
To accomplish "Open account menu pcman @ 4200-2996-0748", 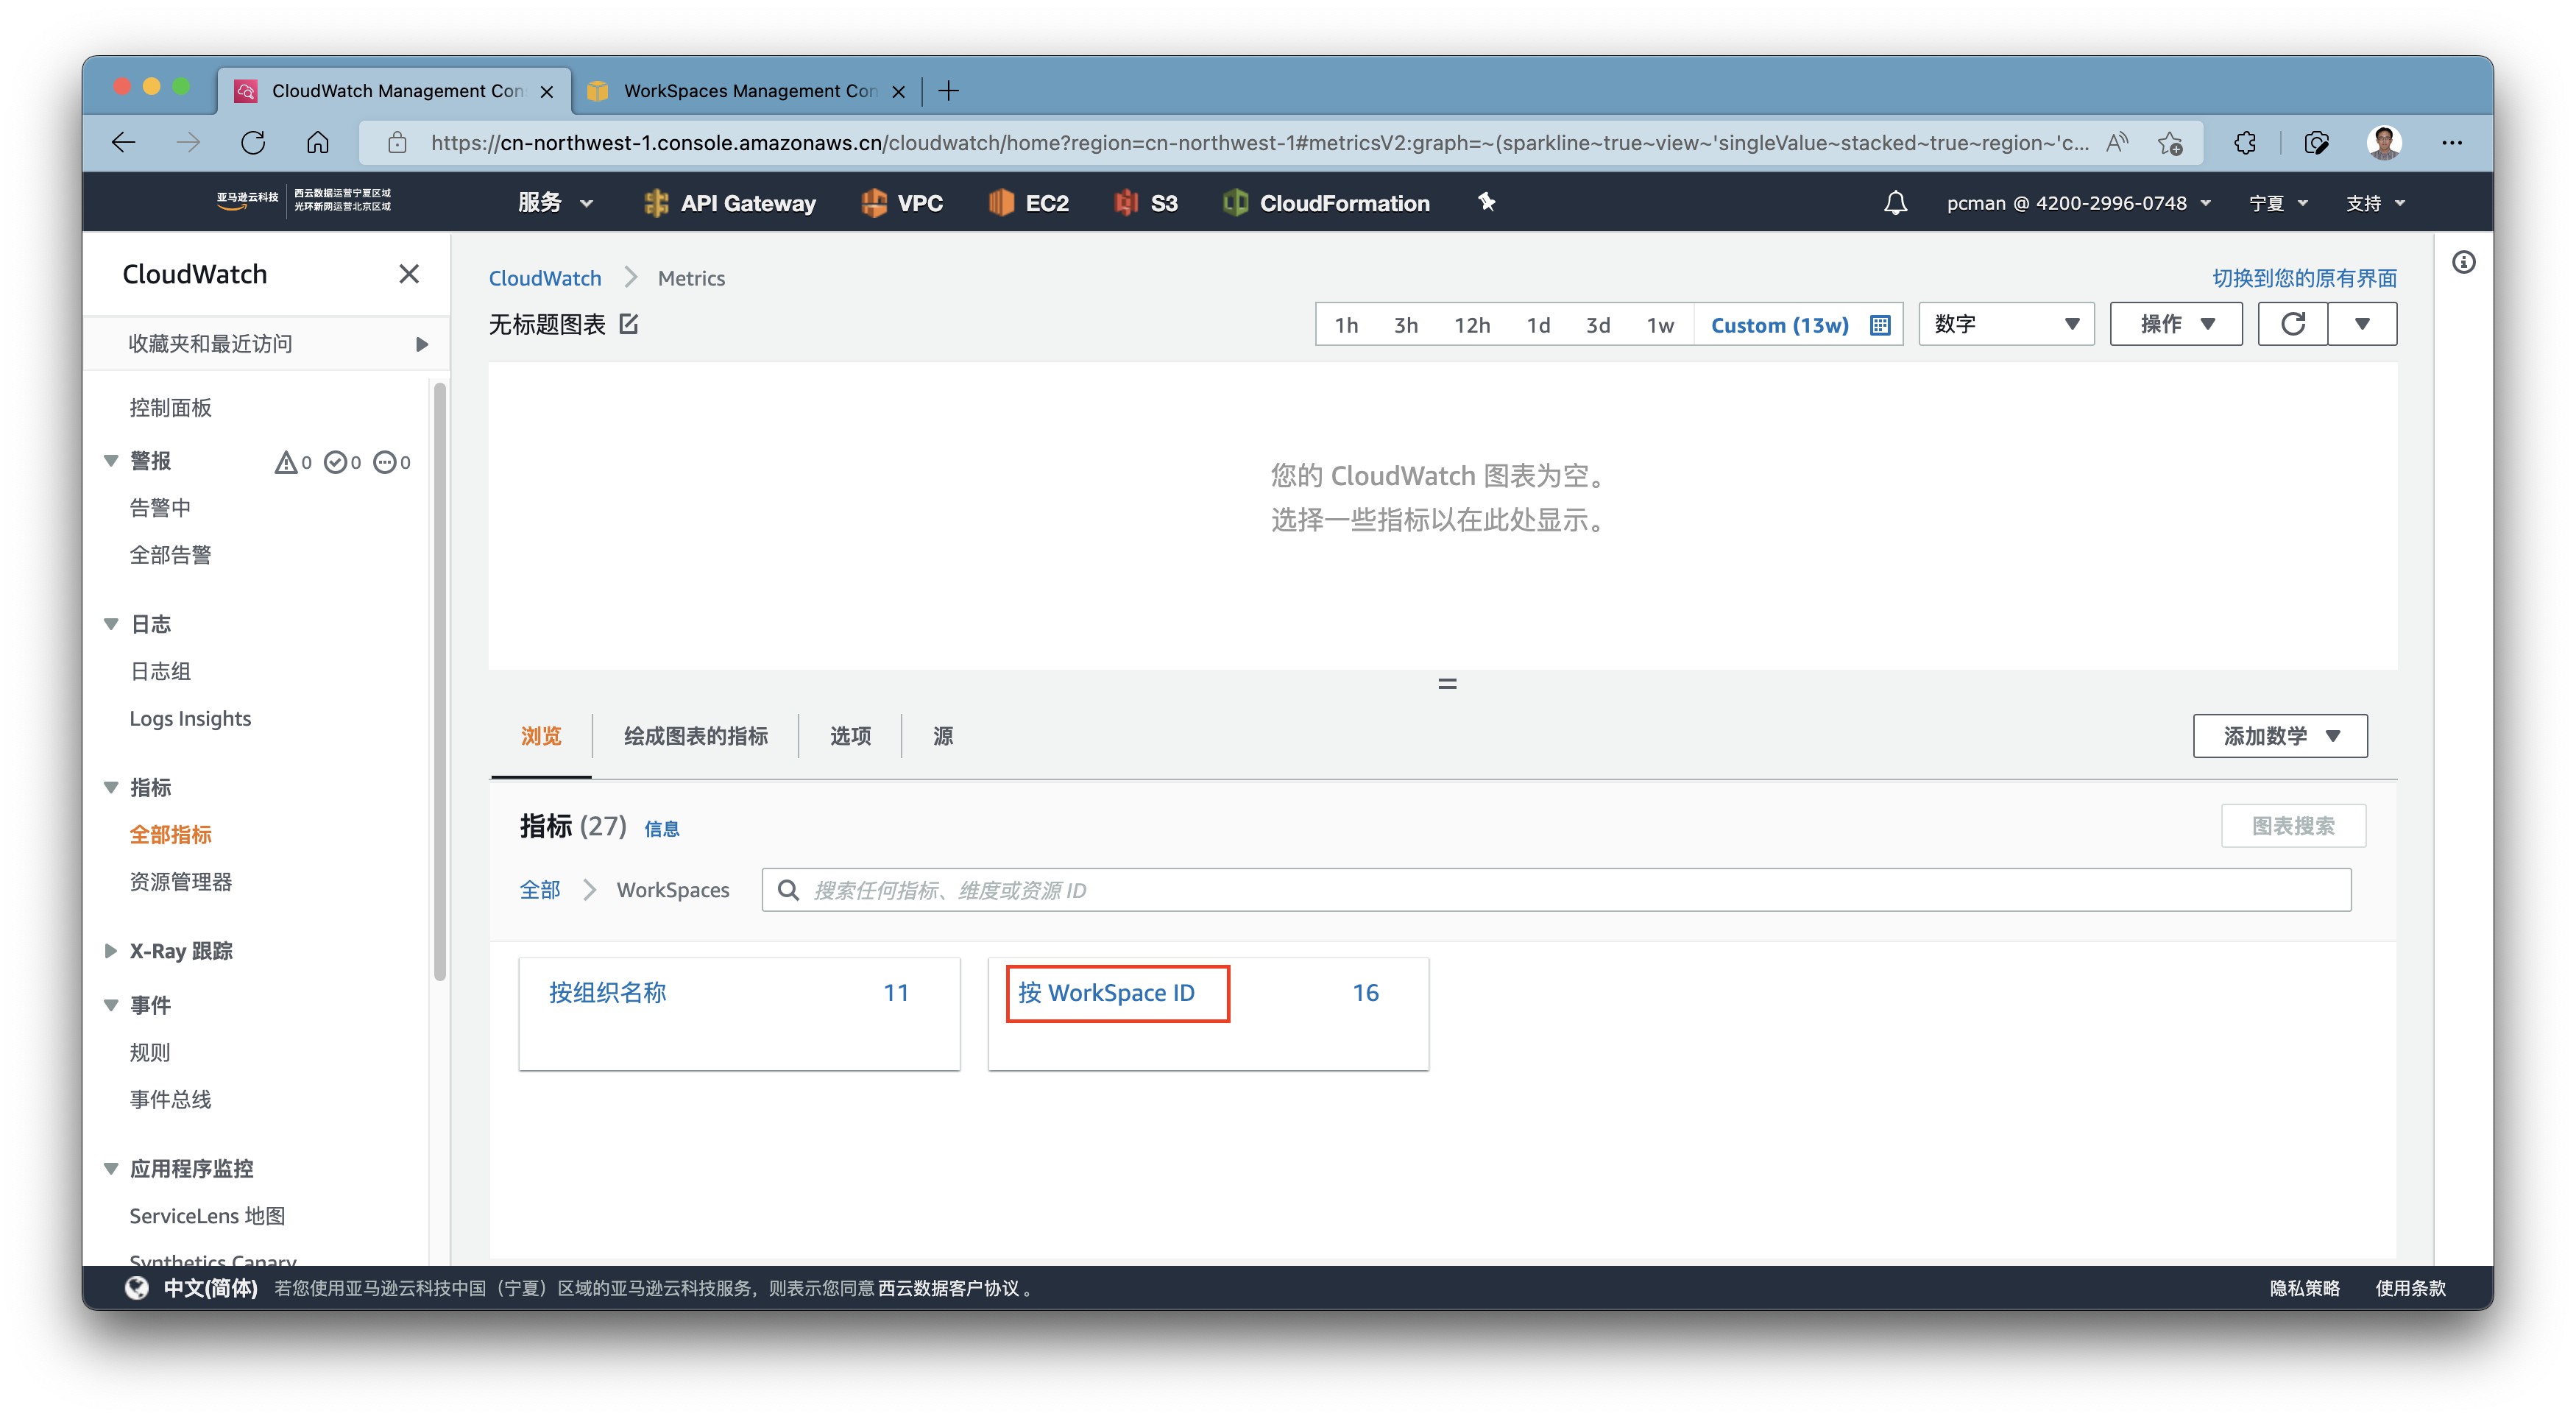I will [2079, 203].
